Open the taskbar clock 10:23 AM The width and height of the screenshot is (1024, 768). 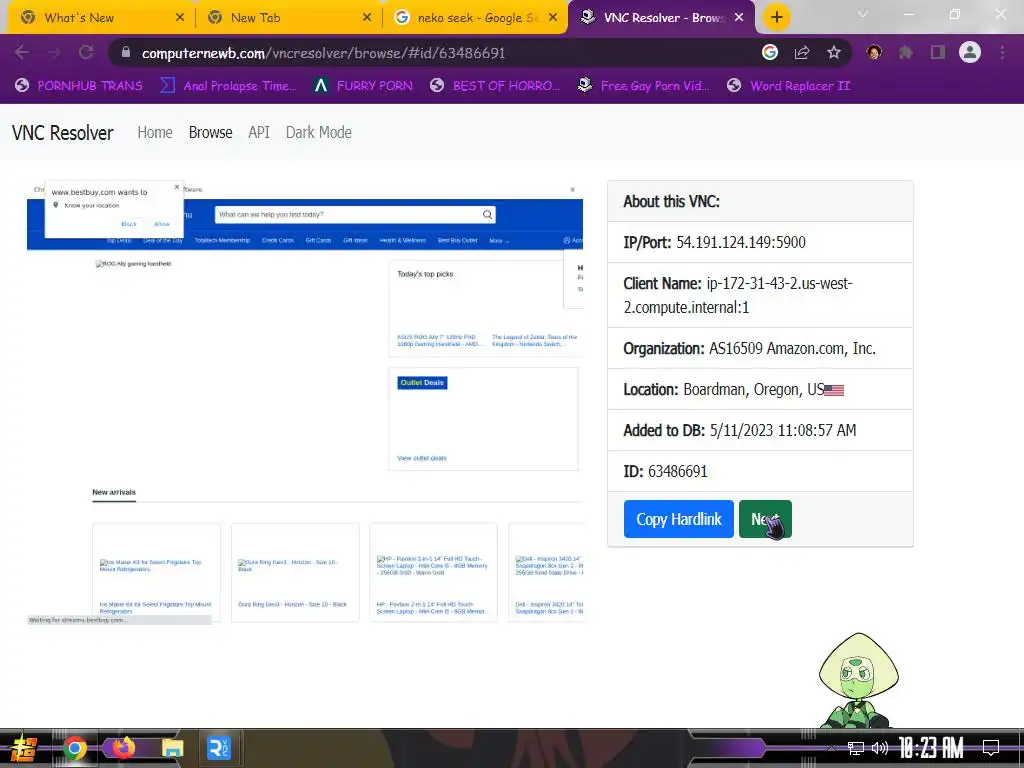tap(931, 748)
